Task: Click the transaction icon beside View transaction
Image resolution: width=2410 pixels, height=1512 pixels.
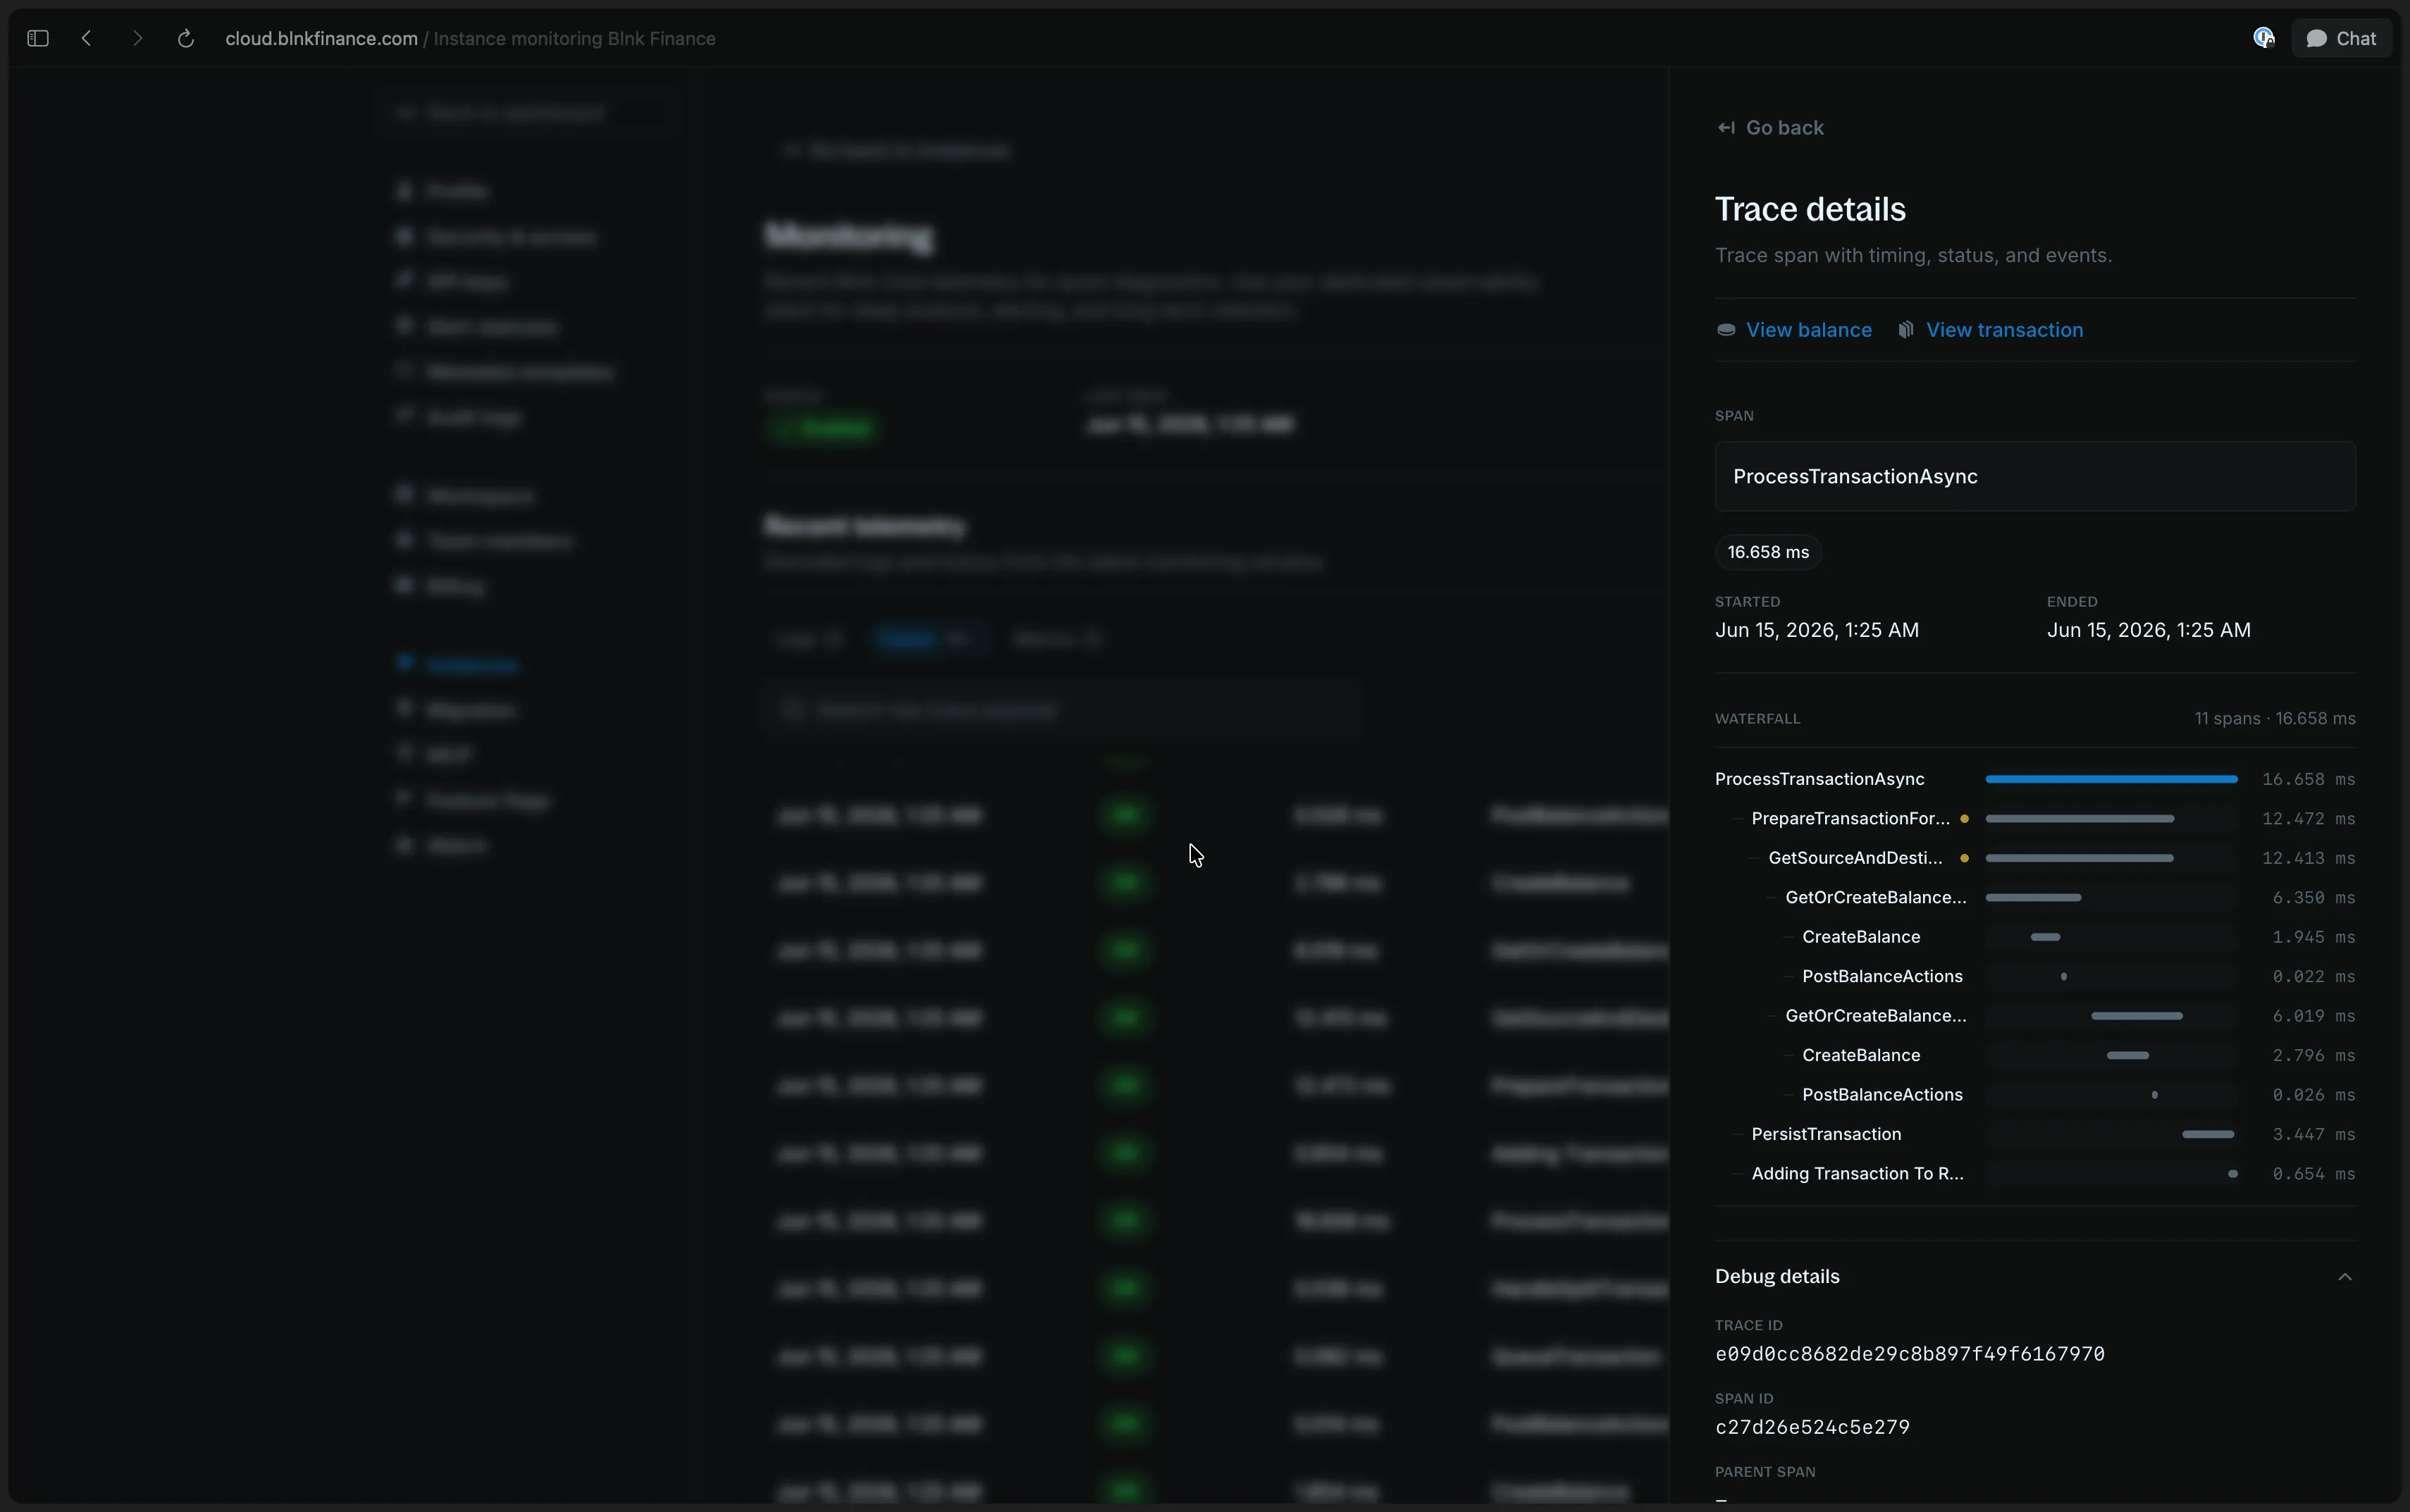Action: point(1906,330)
